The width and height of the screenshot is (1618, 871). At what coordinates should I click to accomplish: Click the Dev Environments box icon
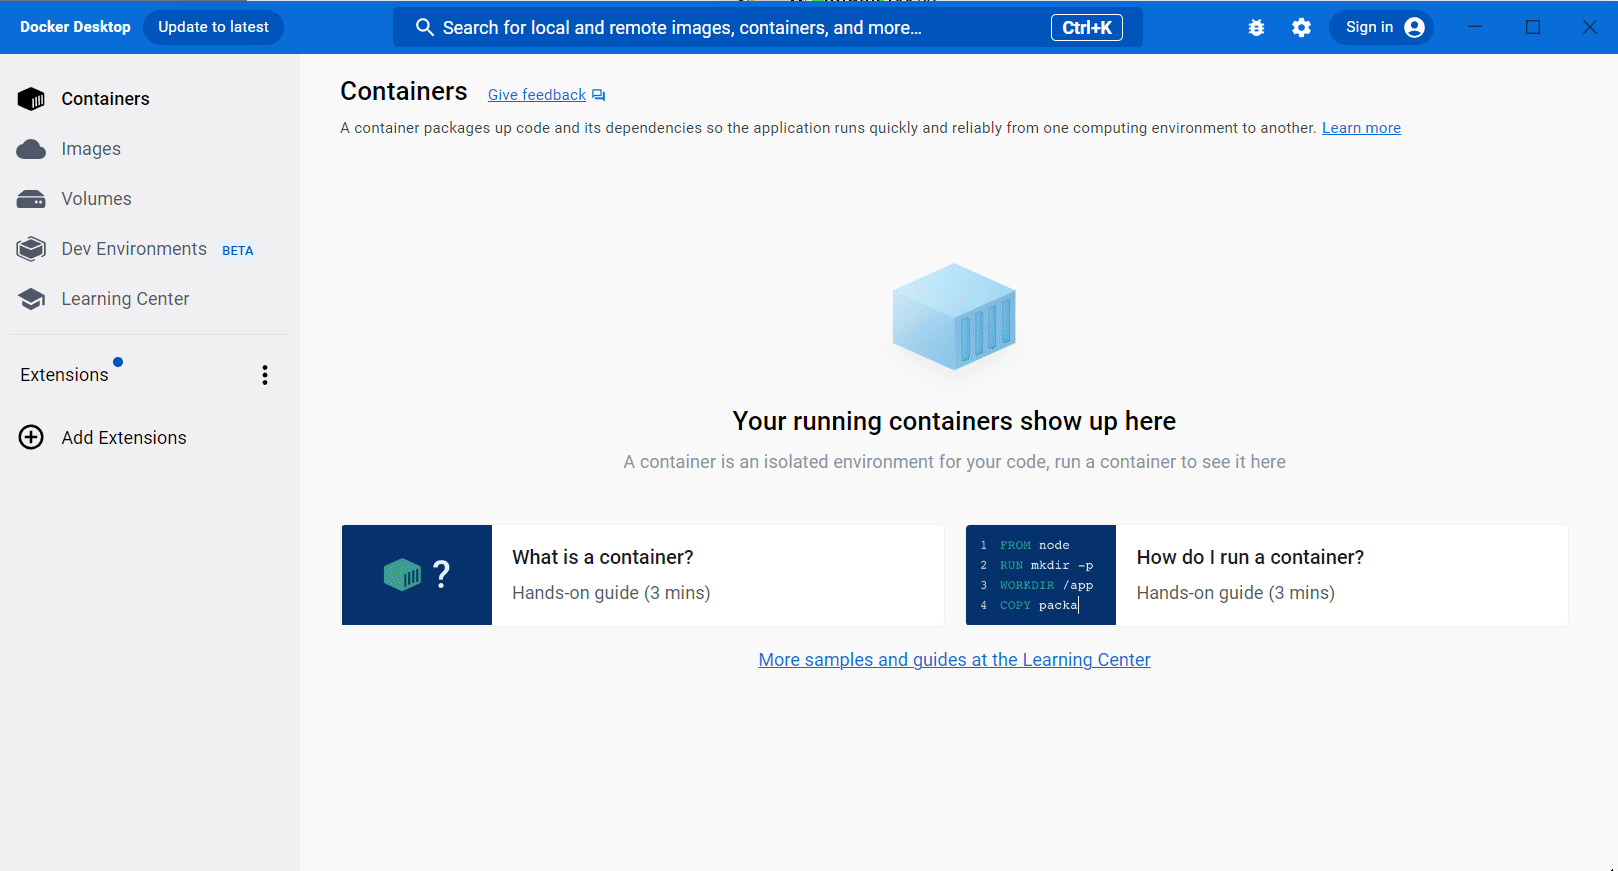click(x=31, y=249)
